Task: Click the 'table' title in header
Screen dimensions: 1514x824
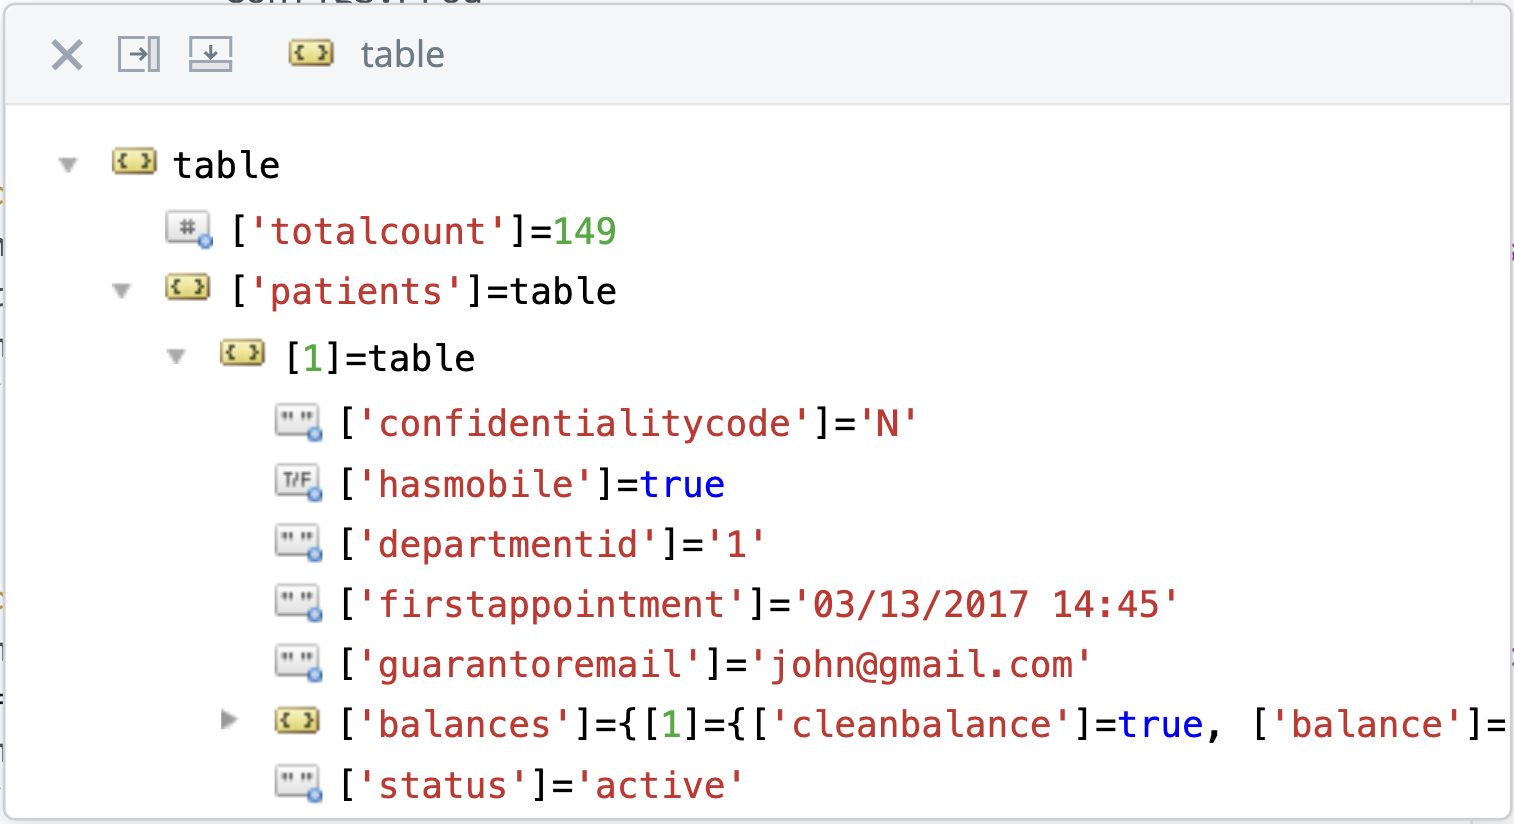Action: coord(402,55)
